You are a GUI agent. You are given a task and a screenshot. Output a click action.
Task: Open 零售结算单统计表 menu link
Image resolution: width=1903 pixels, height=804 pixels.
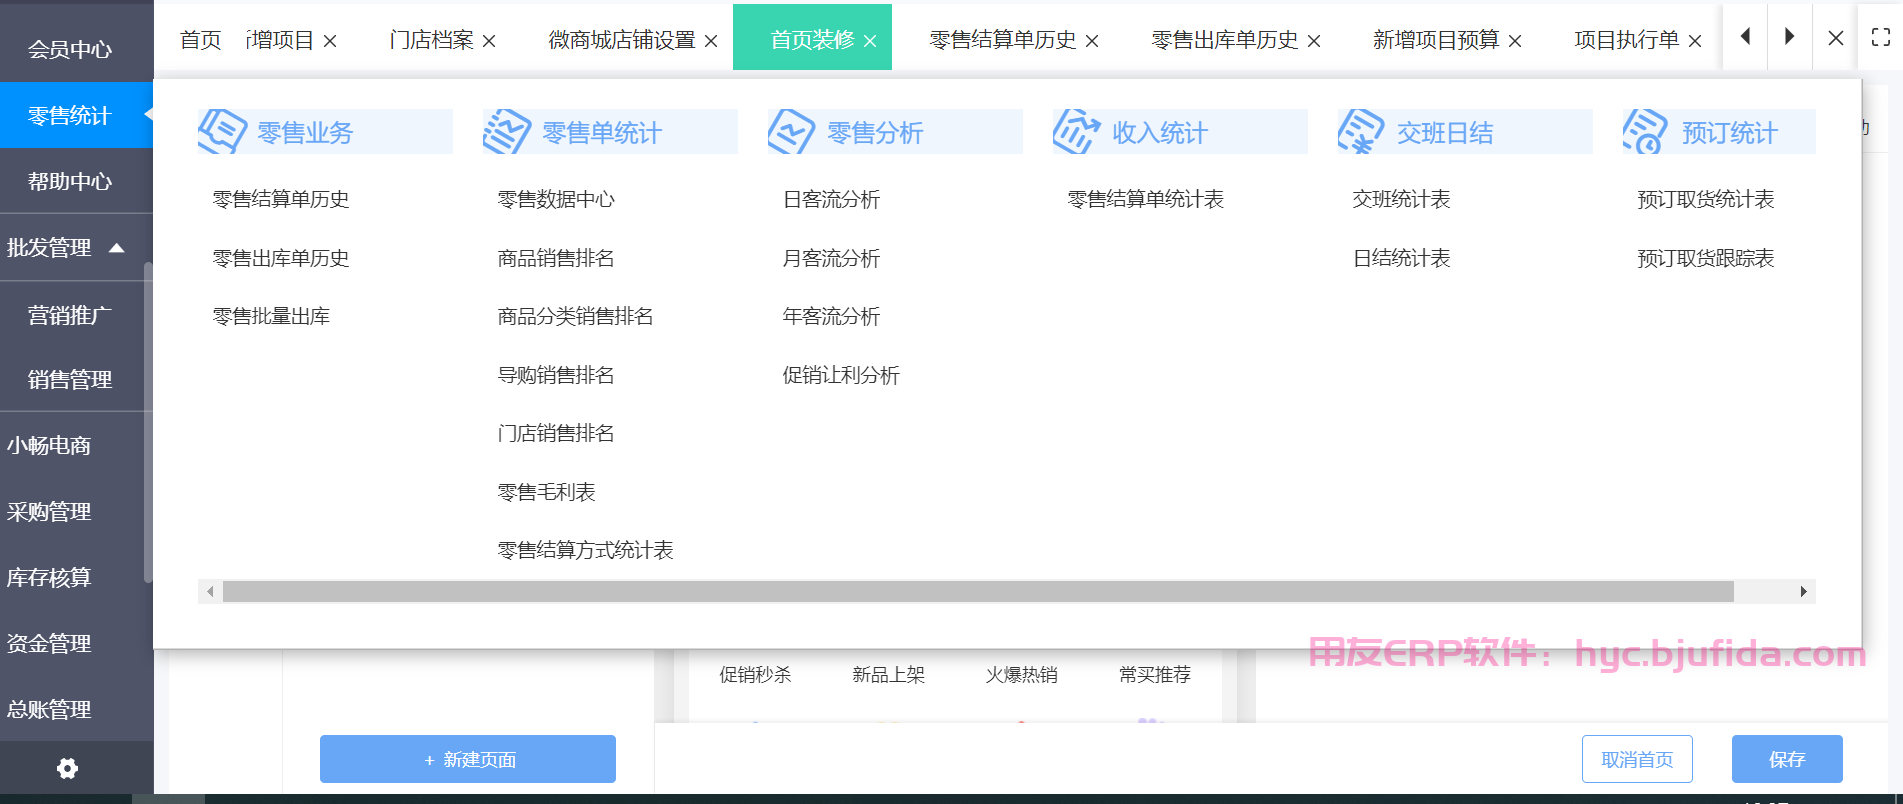point(1146,199)
